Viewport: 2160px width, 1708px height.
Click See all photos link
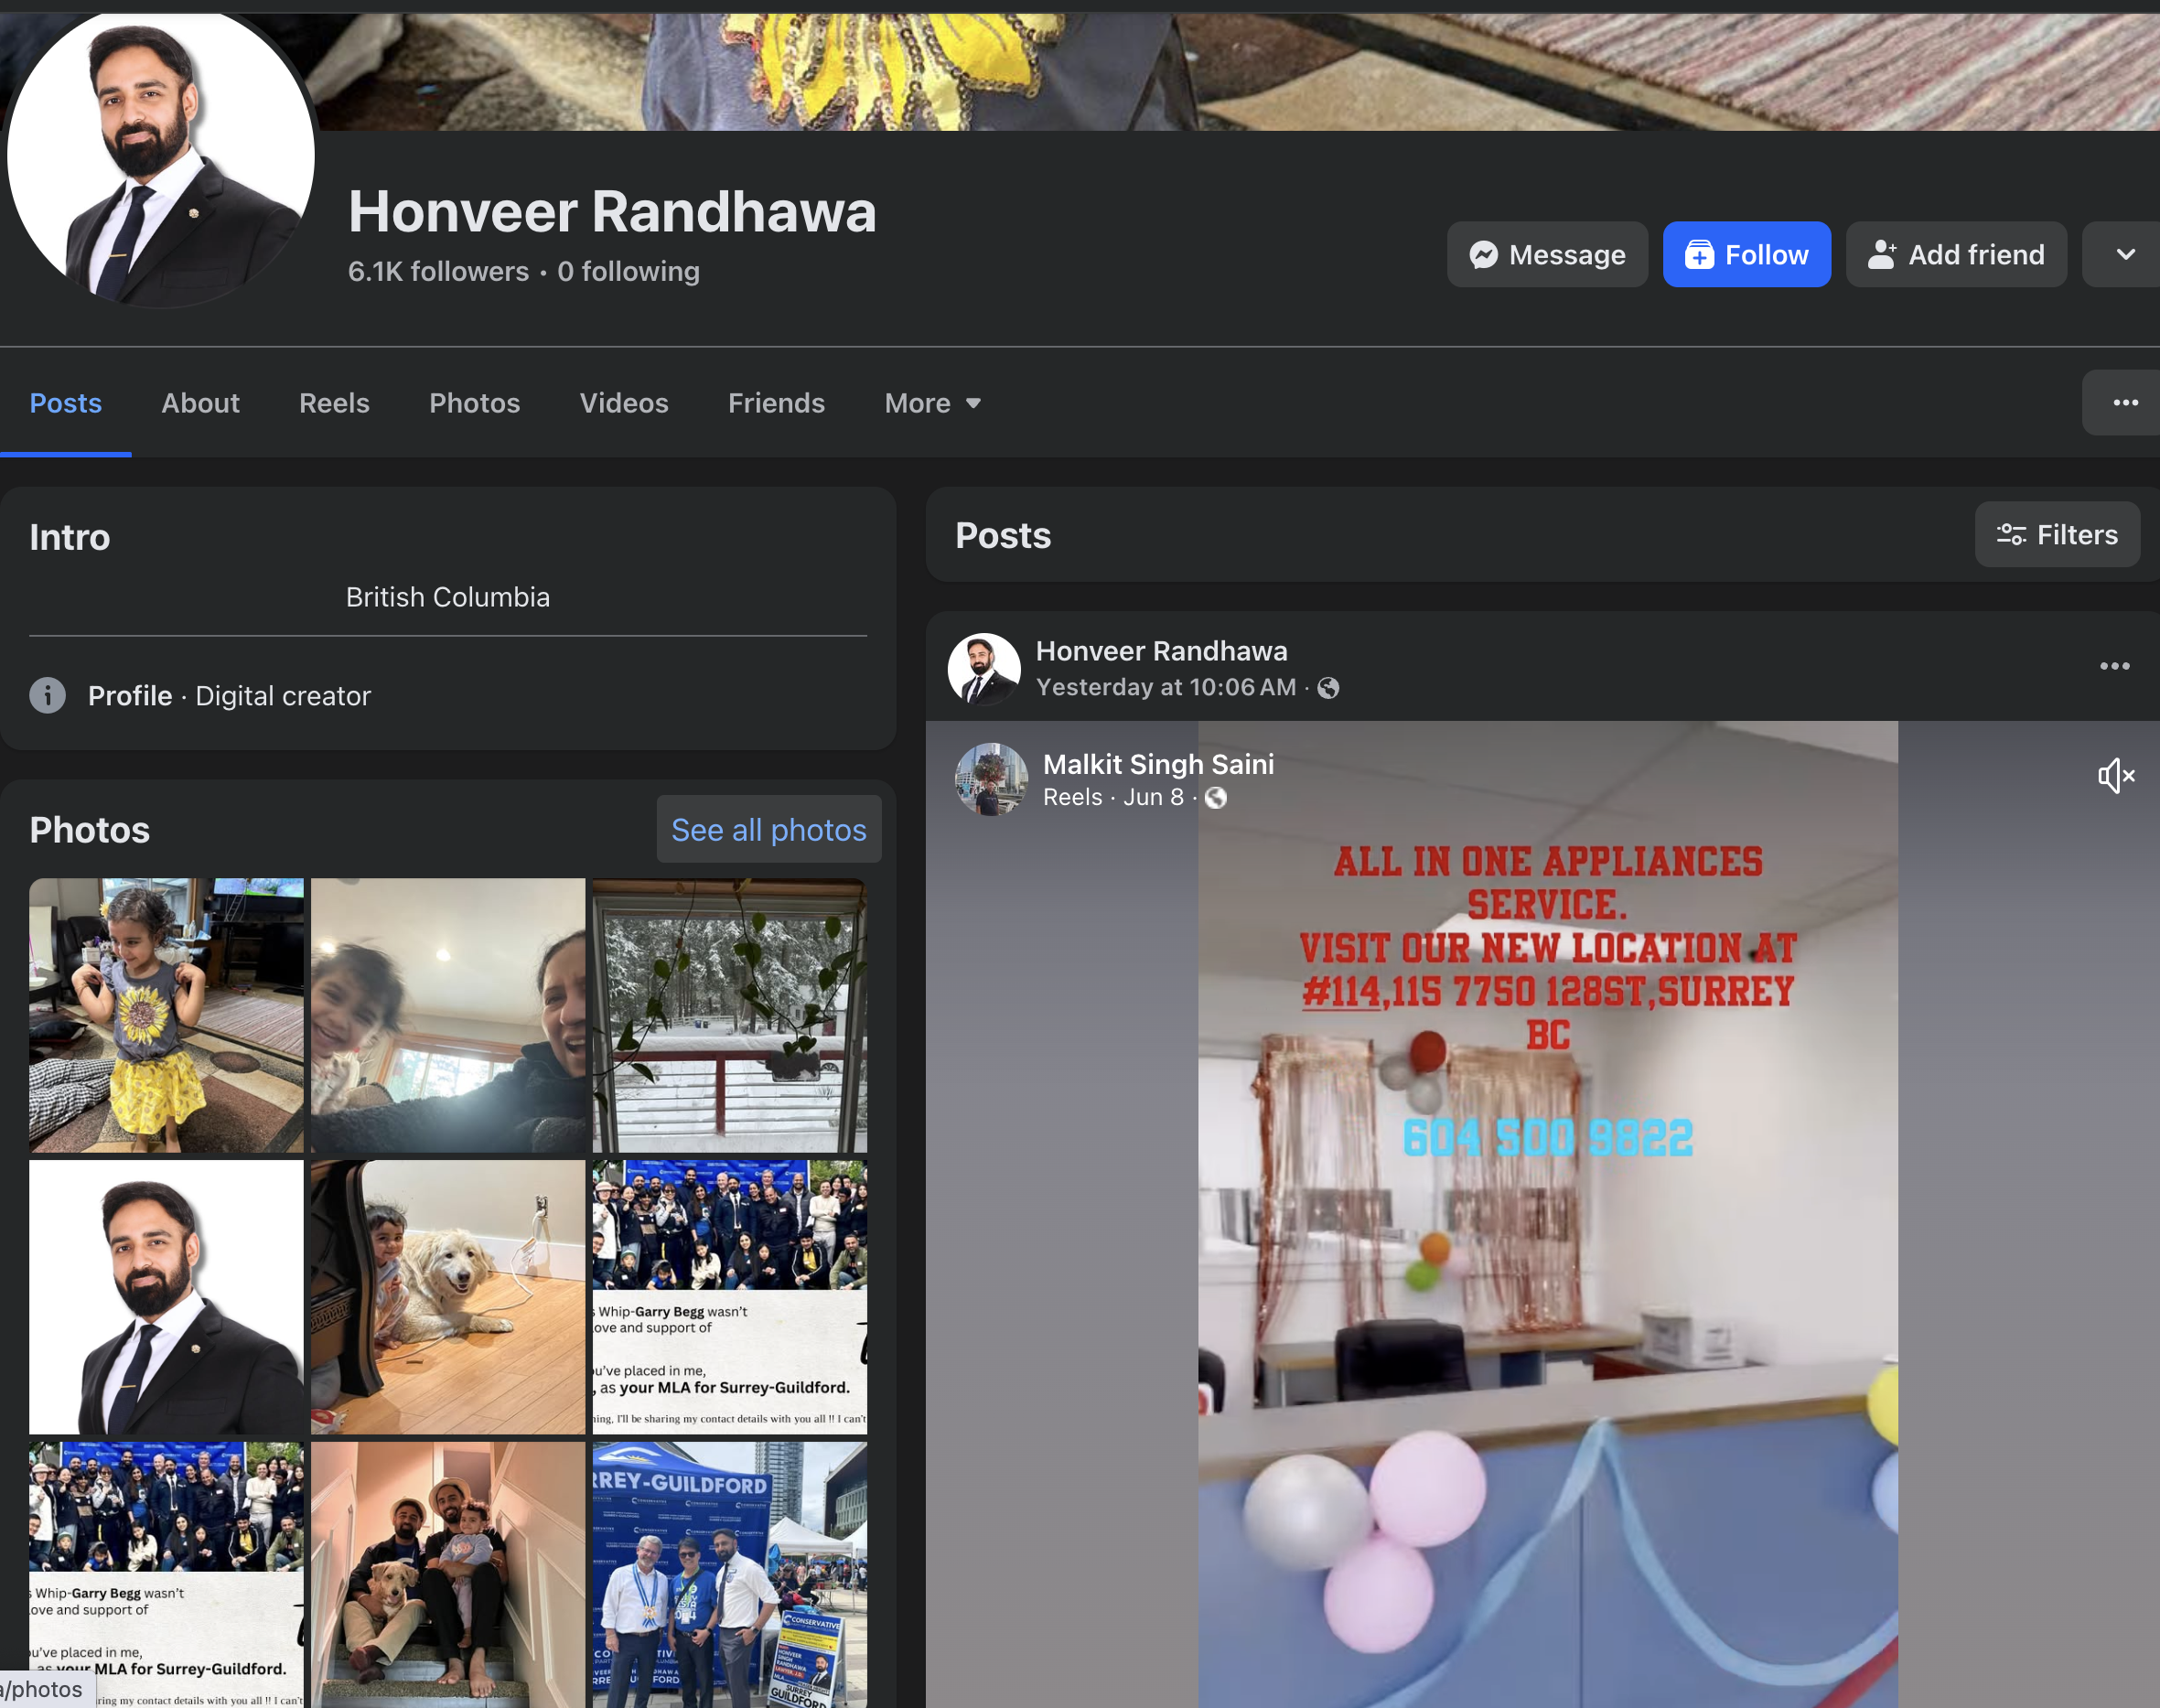point(768,830)
